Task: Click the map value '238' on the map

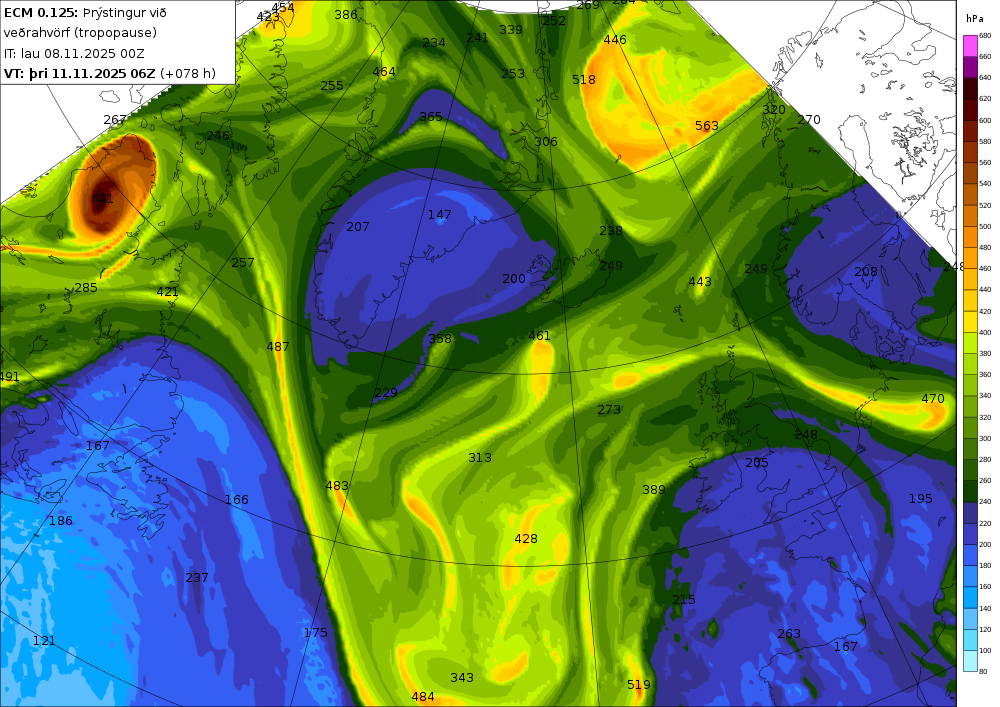Action: click(611, 231)
